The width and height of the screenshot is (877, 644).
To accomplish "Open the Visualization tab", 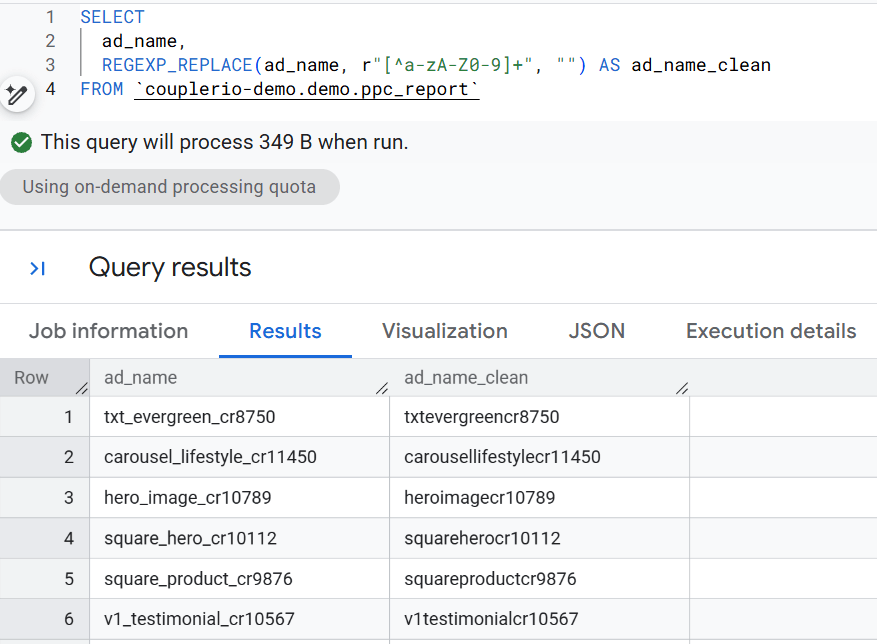I will [x=445, y=331].
